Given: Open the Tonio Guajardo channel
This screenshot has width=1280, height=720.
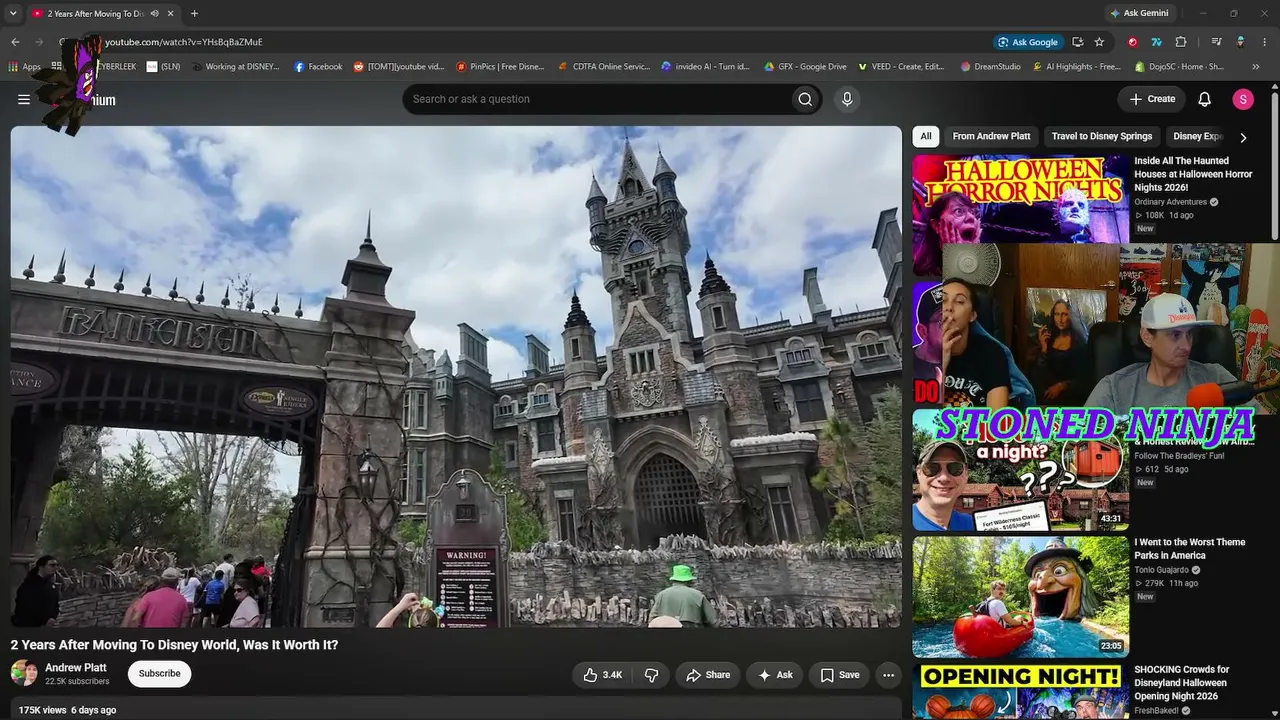Looking at the screenshot, I should click(x=1162, y=570).
